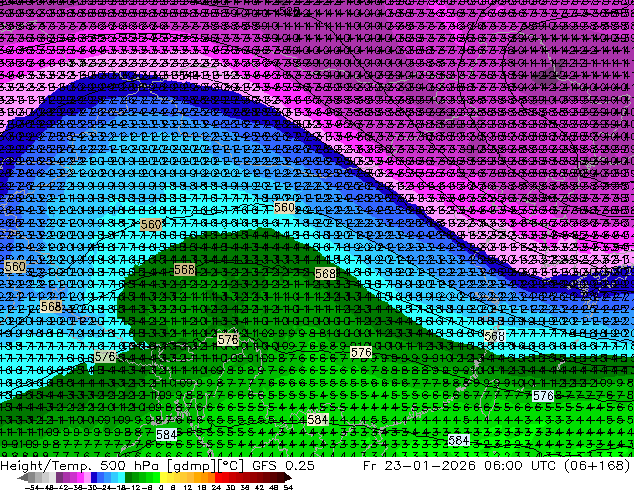Pick the cyan legend swatch left of -18
Image resolution: width=634 pixels, height=490 pixels.
122,477
